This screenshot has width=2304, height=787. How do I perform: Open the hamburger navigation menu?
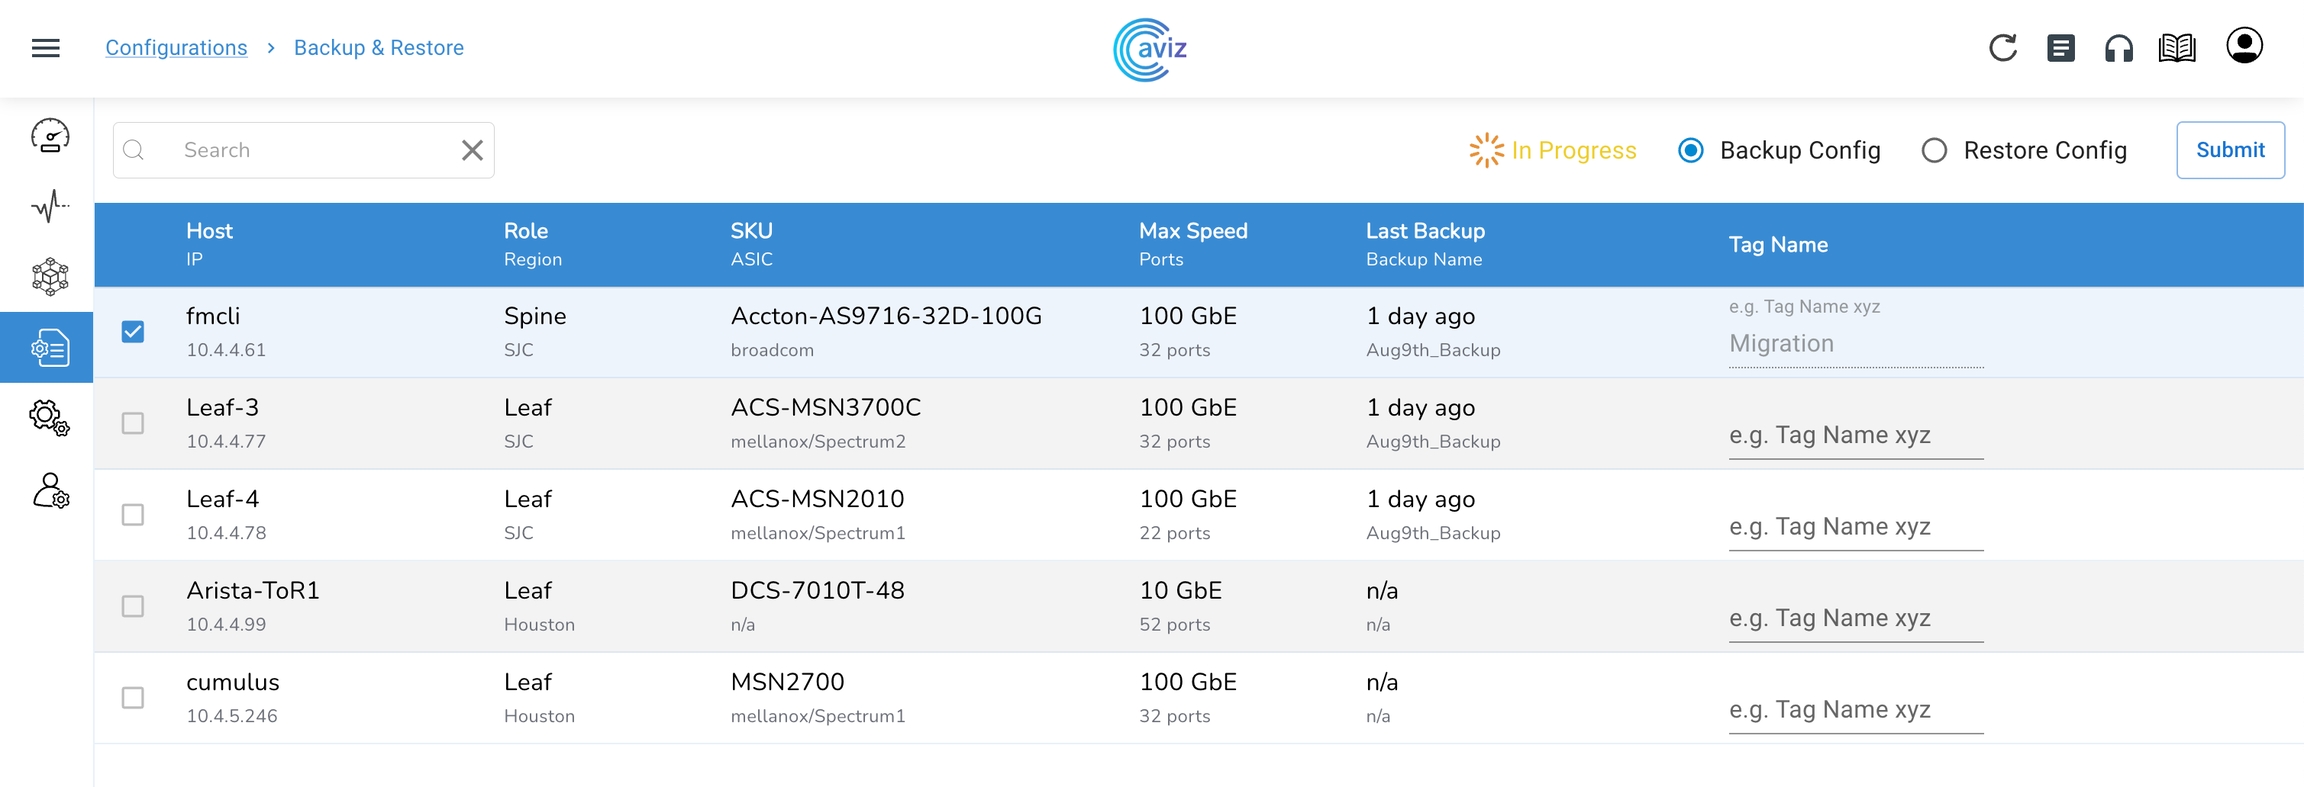point(46,48)
